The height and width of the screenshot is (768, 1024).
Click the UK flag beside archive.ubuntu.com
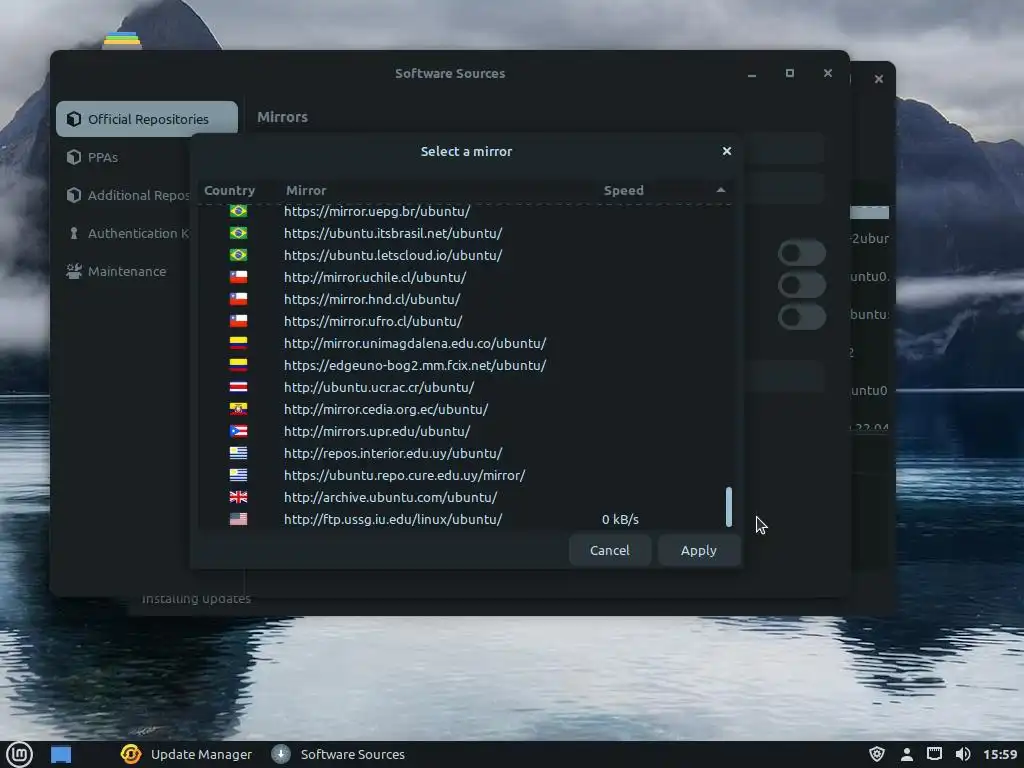pos(238,497)
